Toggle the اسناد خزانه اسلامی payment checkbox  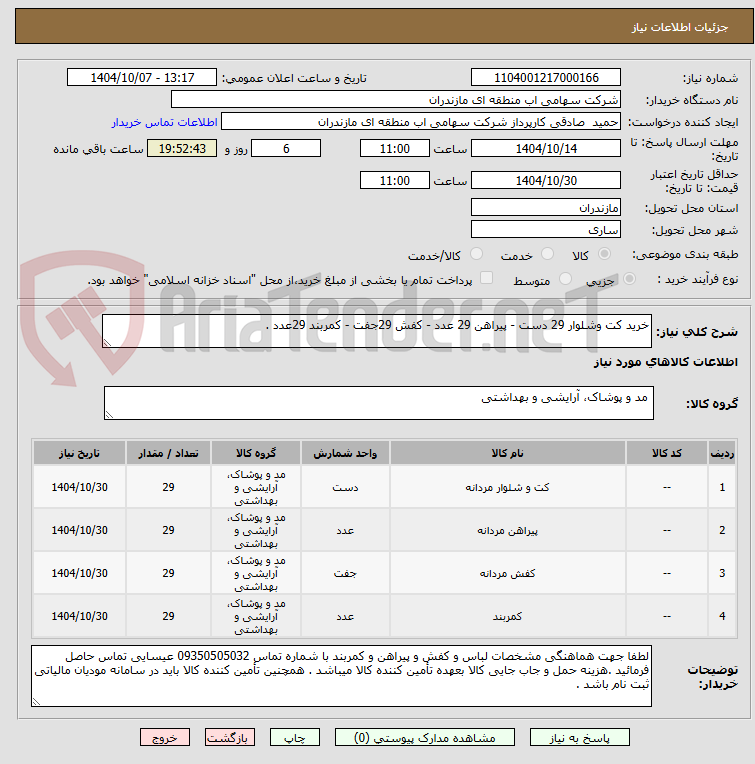(x=486, y=278)
